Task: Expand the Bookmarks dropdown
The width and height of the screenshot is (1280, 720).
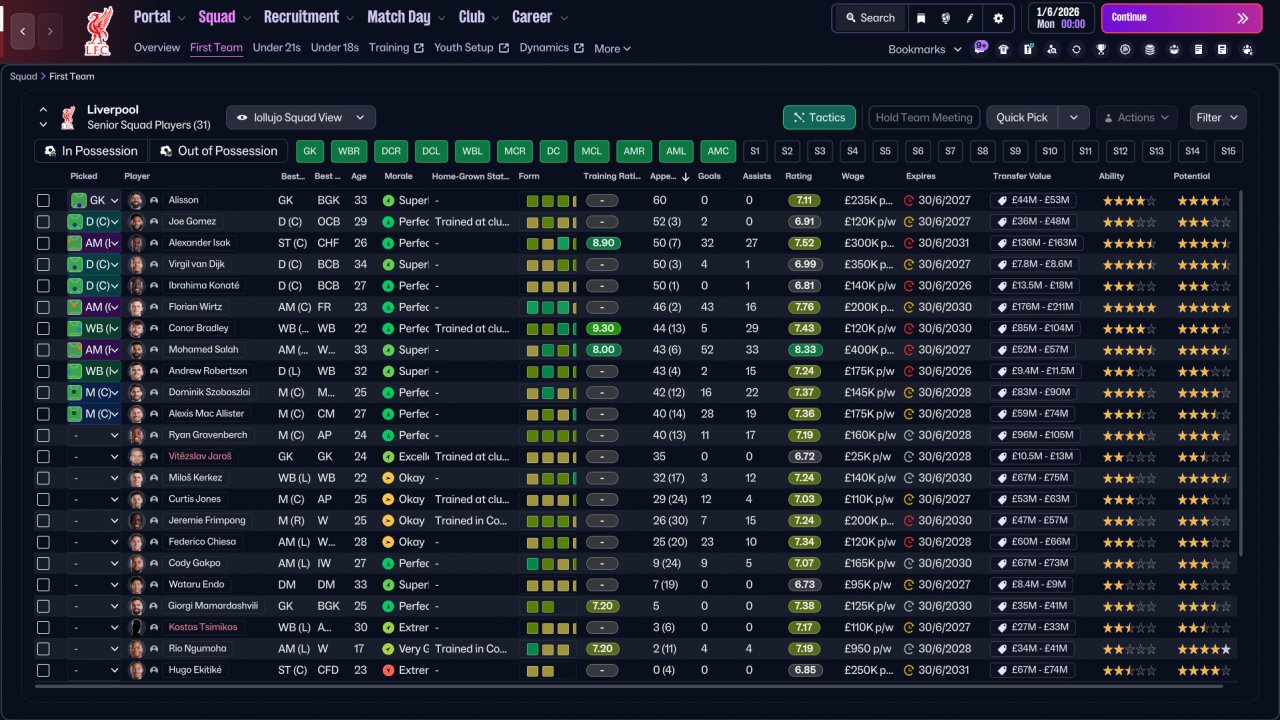Action: pyautogui.click(x=925, y=49)
